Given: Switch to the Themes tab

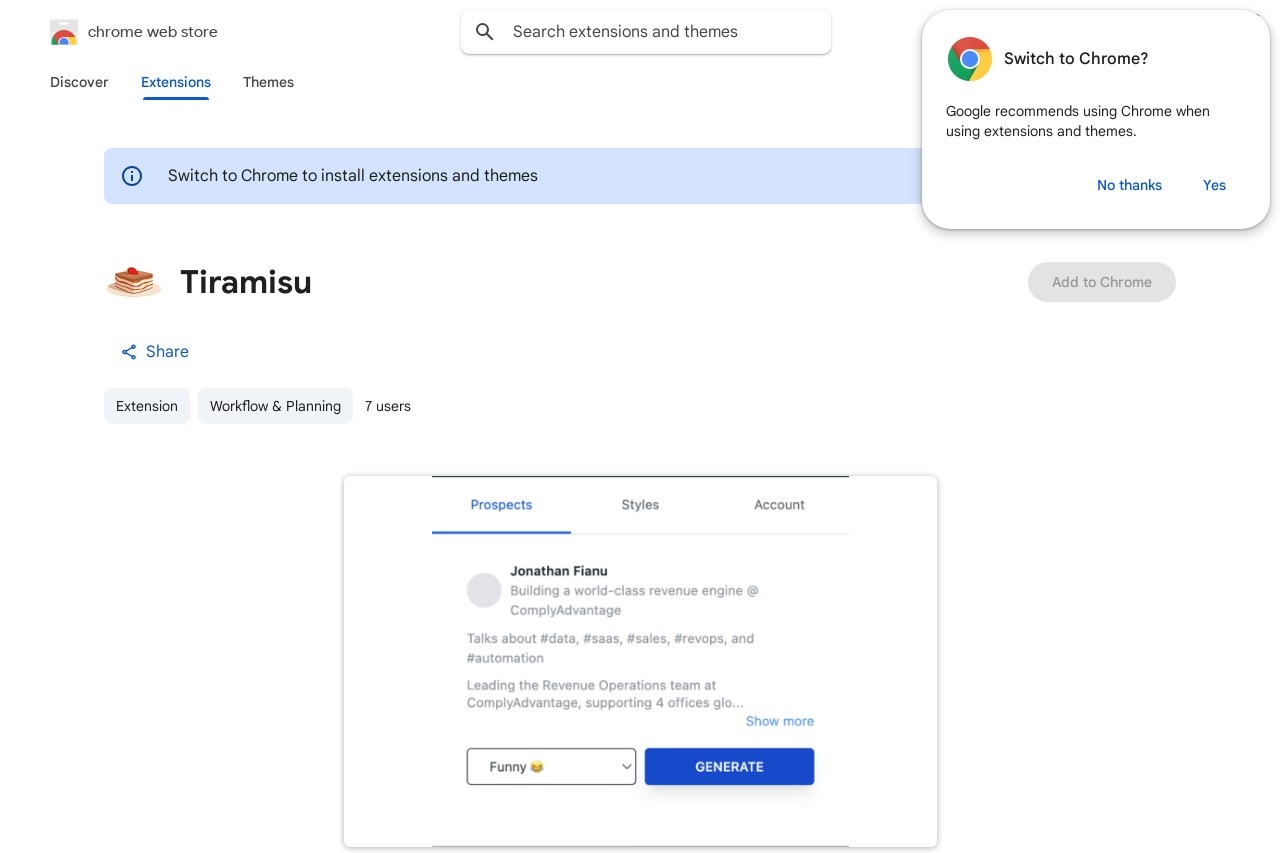Looking at the screenshot, I should click(268, 82).
